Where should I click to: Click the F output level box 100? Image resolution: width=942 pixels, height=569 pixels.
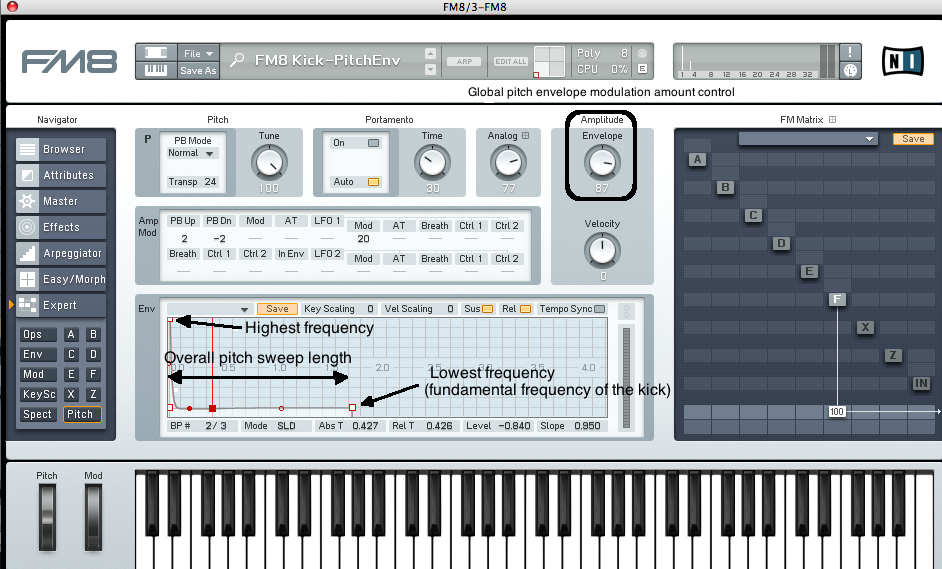[837, 412]
